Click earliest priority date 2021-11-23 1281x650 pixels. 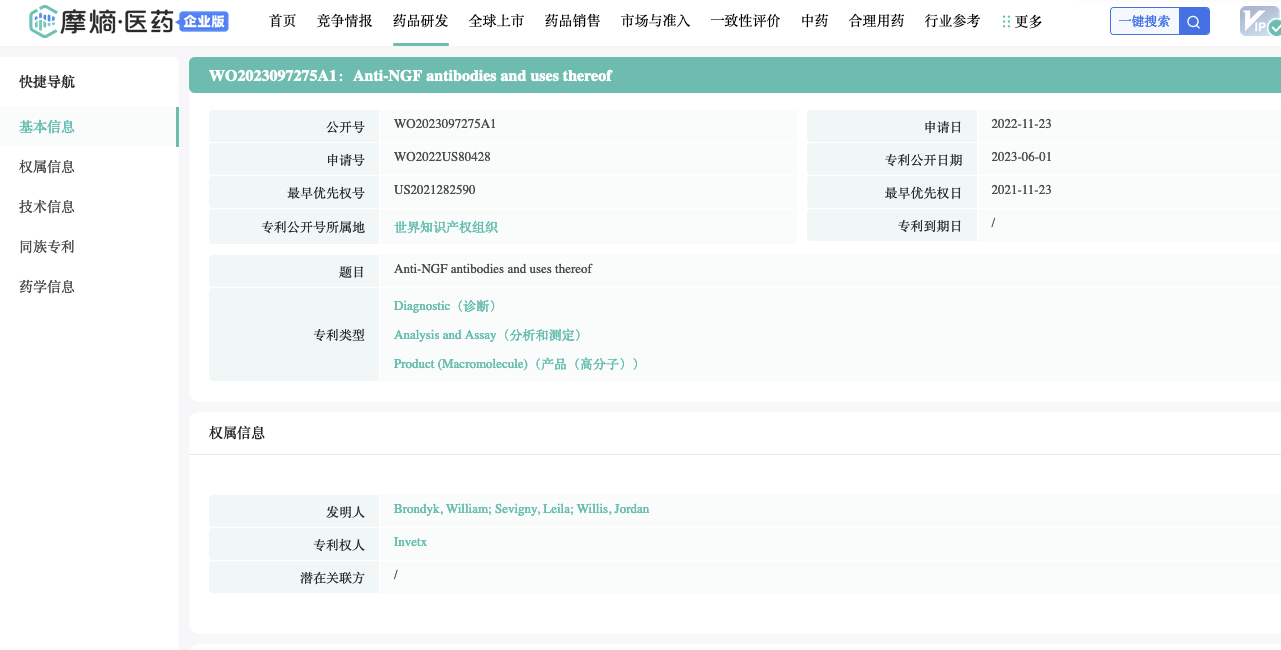pos(1021,190)
